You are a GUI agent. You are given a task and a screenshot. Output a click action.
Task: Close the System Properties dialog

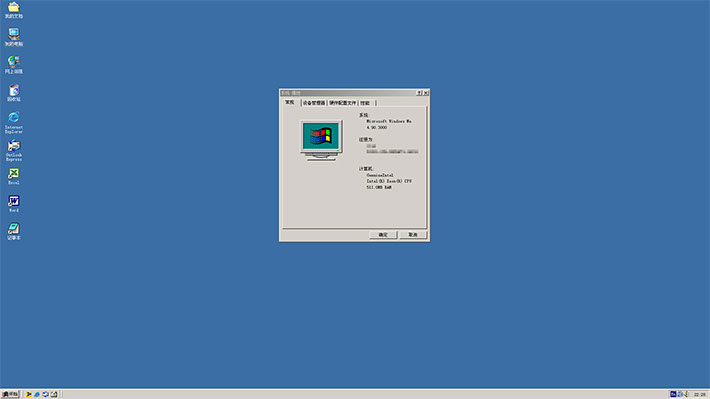426,93
